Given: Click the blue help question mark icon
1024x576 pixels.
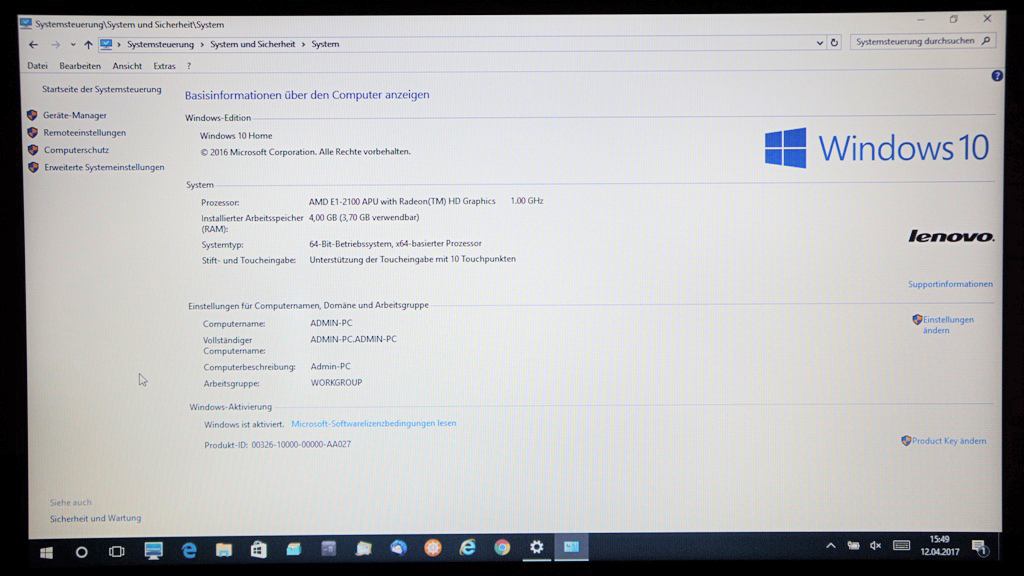Looking at the screenshot, I should coord(997,76).
